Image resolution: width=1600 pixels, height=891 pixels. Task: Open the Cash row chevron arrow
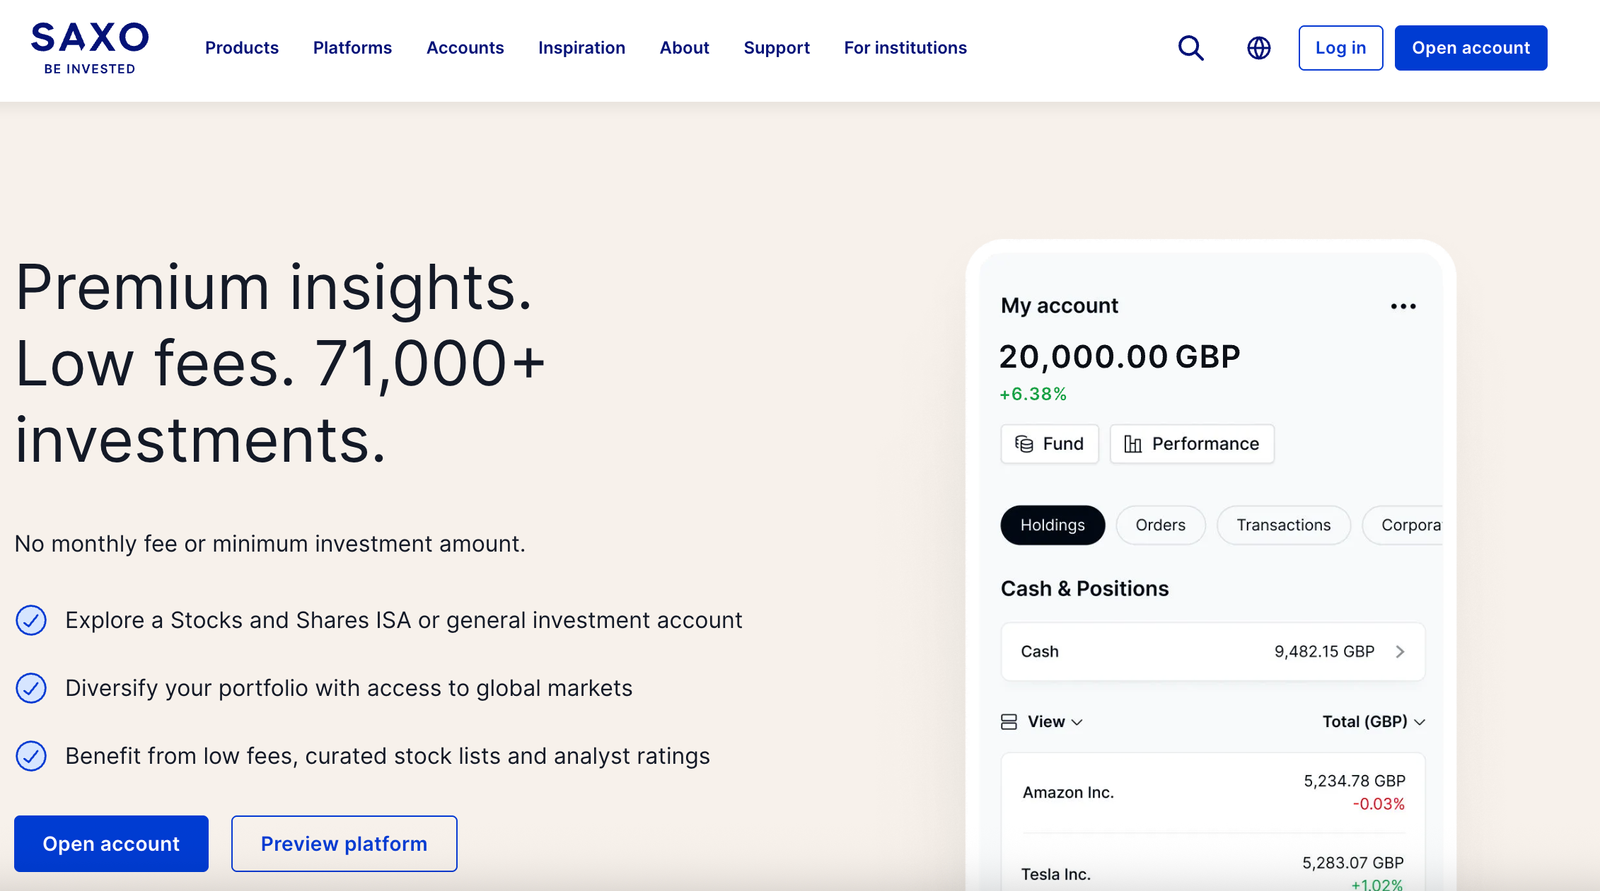pos(1399,651)
